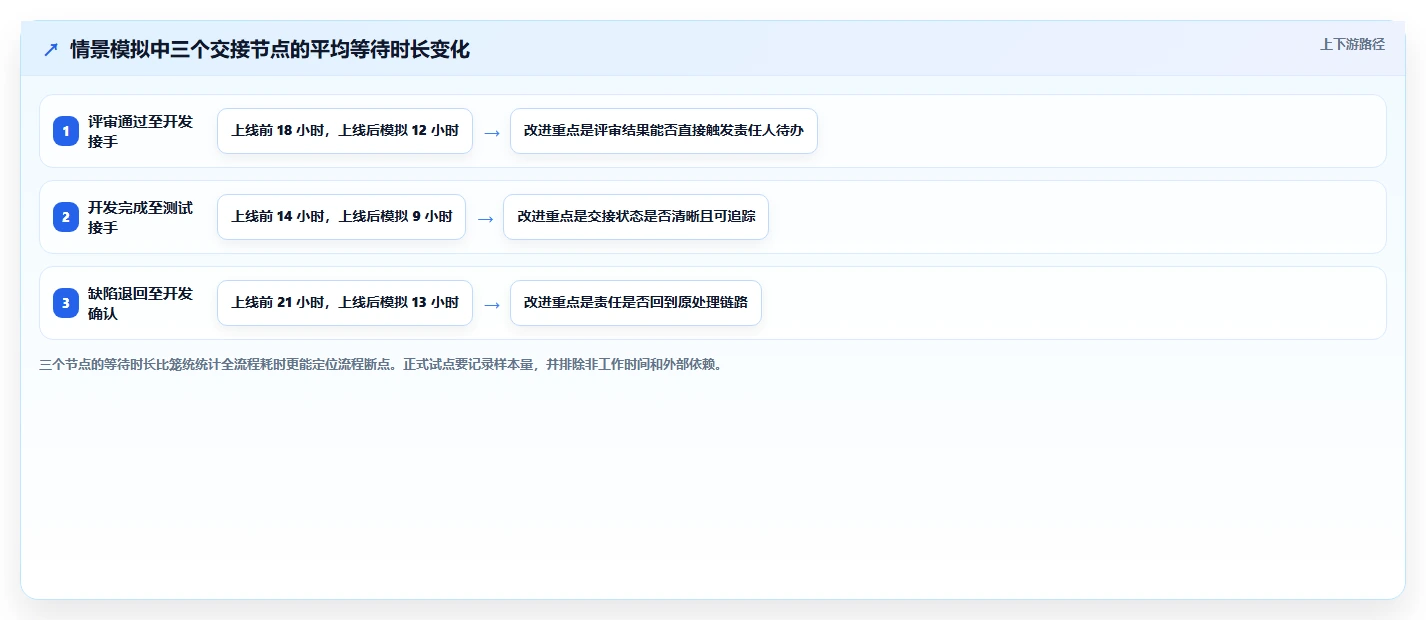Click the 上下游路径 label in the header
Image resolution: width=1426 pixels, height=620 pixels.
tap(1352, 44)
